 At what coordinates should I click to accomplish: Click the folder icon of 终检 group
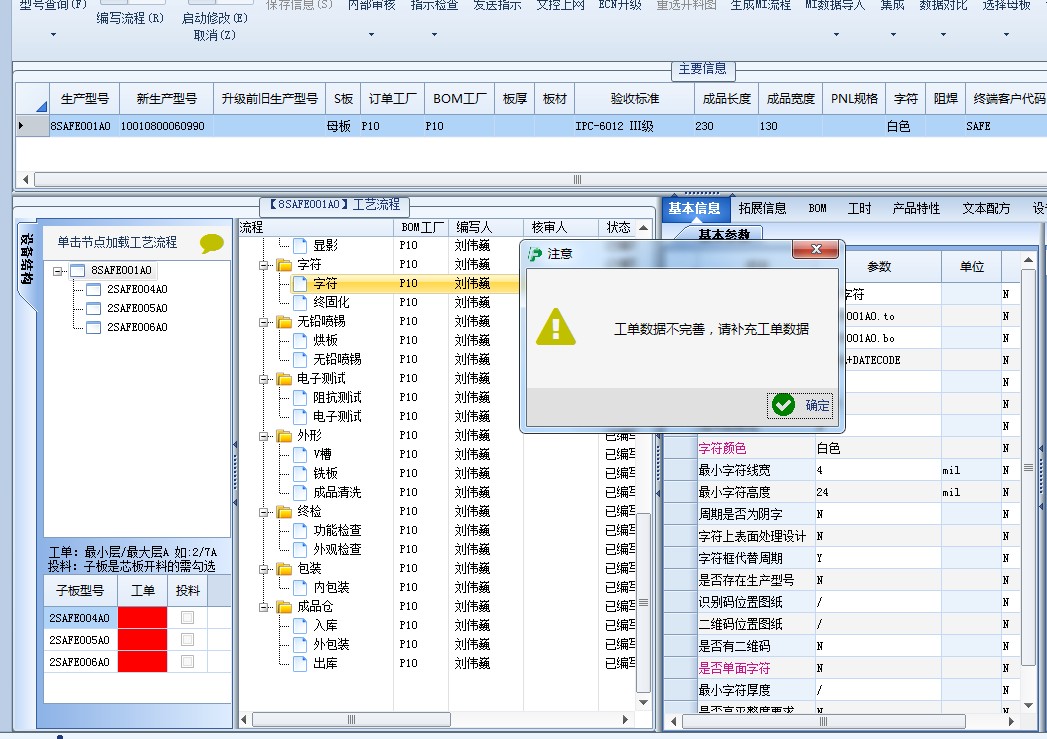(284, 512)
